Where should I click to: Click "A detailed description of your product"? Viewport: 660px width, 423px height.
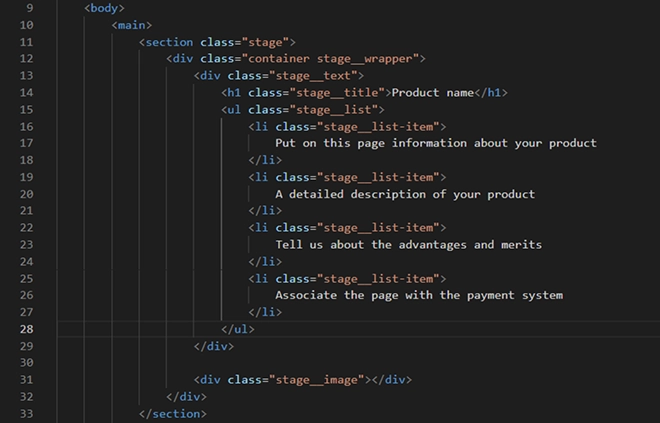point(405,194)
